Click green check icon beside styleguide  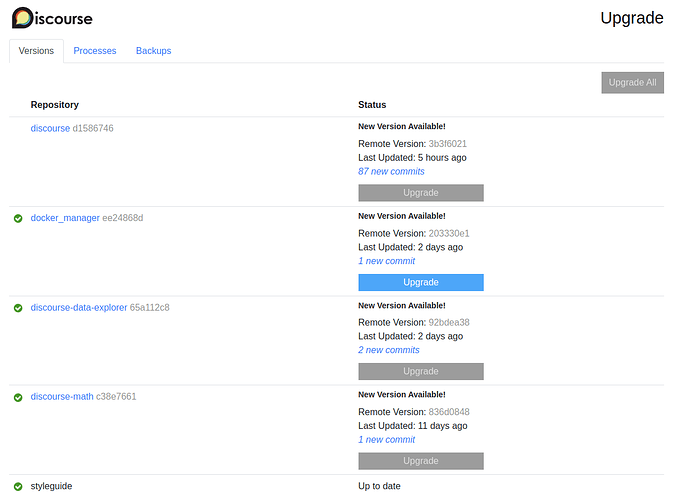(x=18, y=486)
